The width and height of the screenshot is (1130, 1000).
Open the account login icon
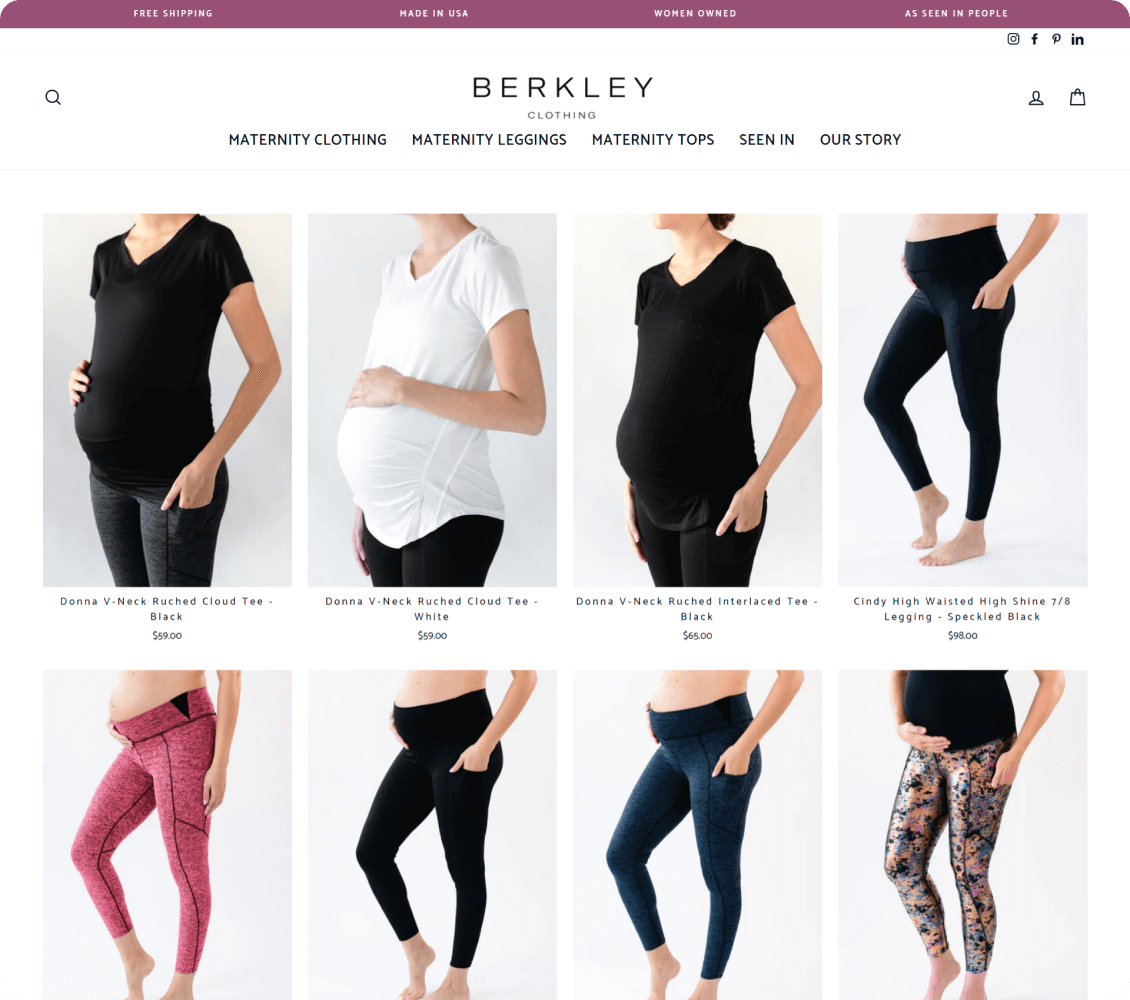pyautogui.click(x=1036, y=98)
